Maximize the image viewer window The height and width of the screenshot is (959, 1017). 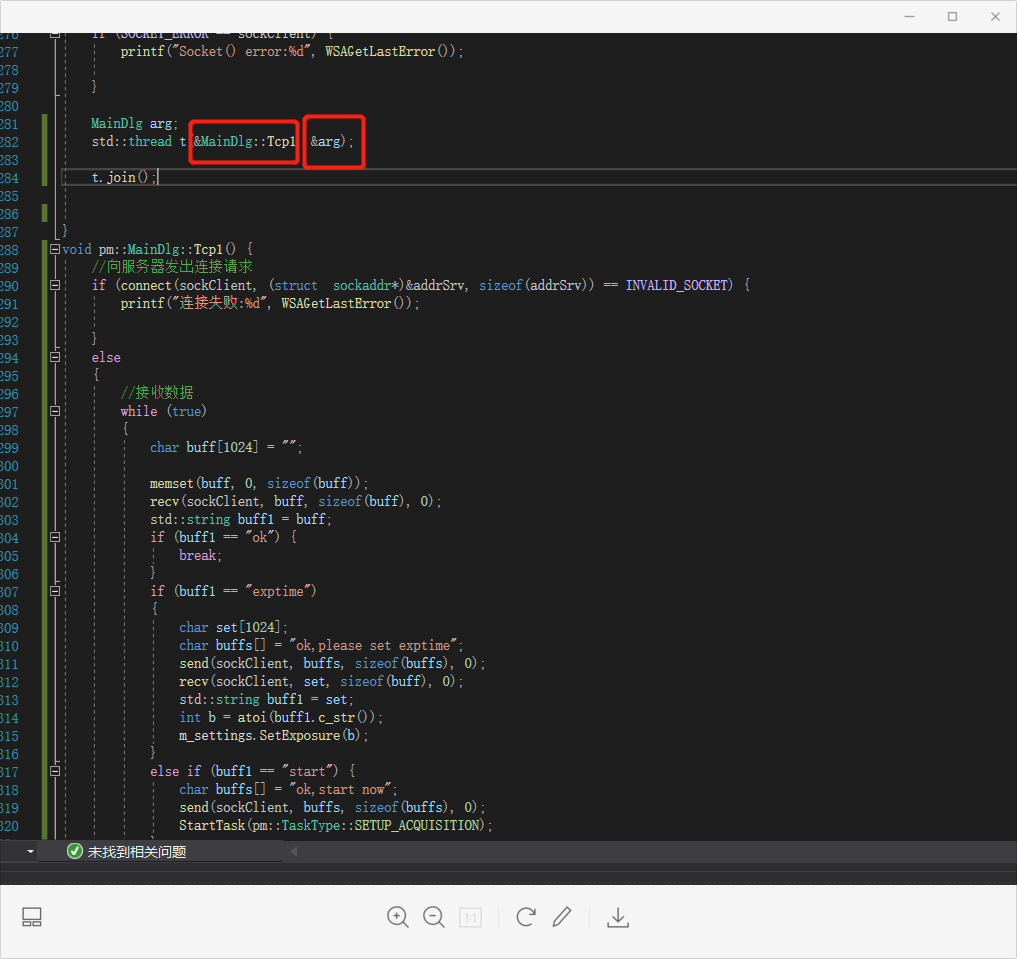(x=952, y=17)
